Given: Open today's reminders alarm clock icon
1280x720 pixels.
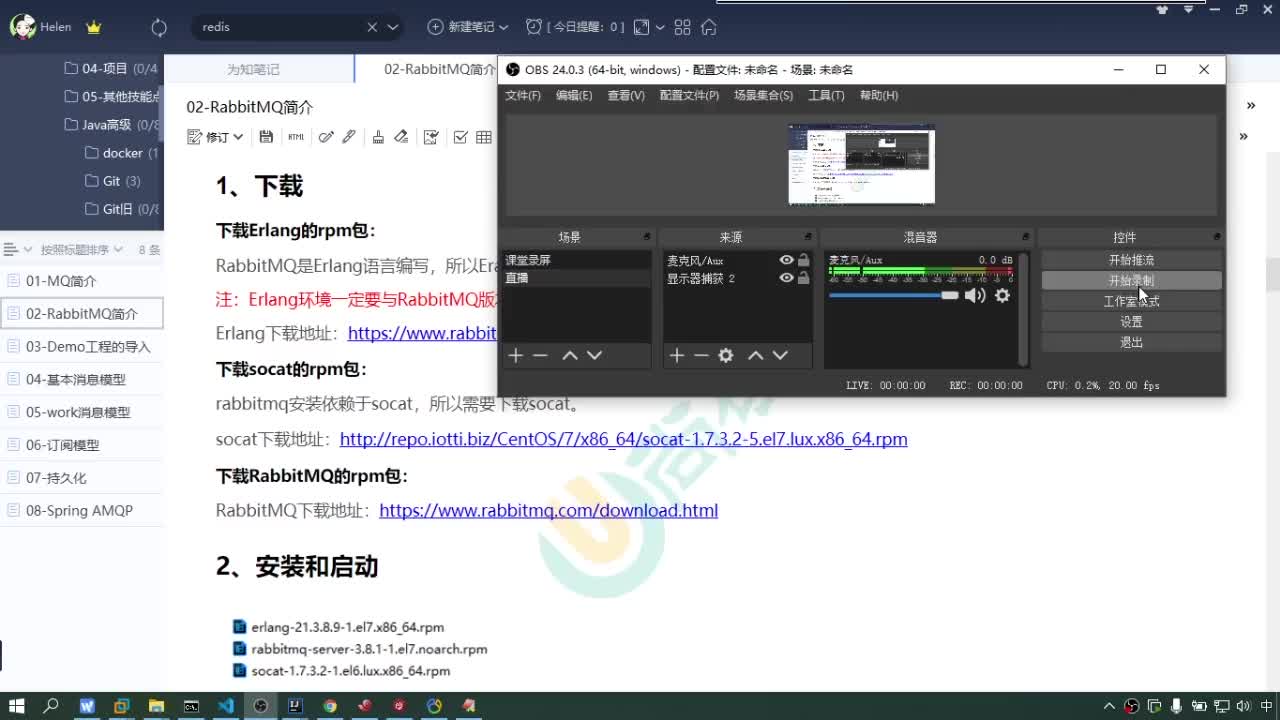Looking at the screenshot, I should (534, 27).
